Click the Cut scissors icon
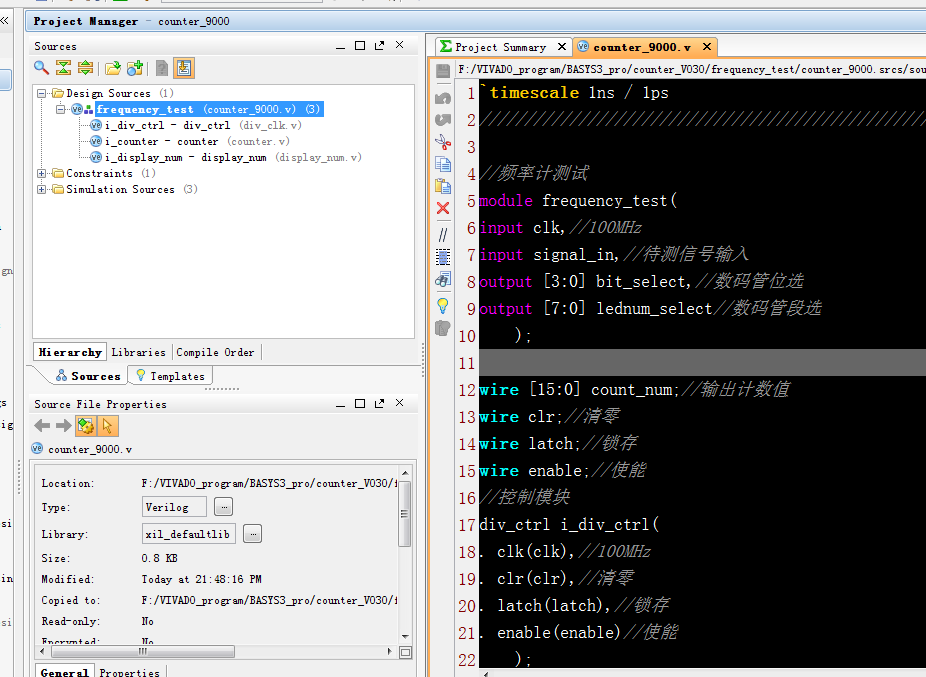926x677 pixels. tap(443, 142)
